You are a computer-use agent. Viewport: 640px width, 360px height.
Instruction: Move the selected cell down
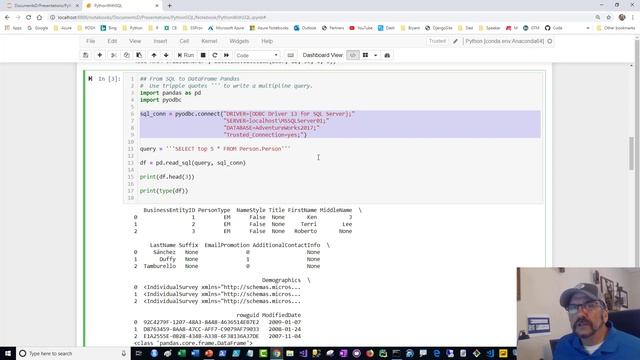tap(166, 55)
